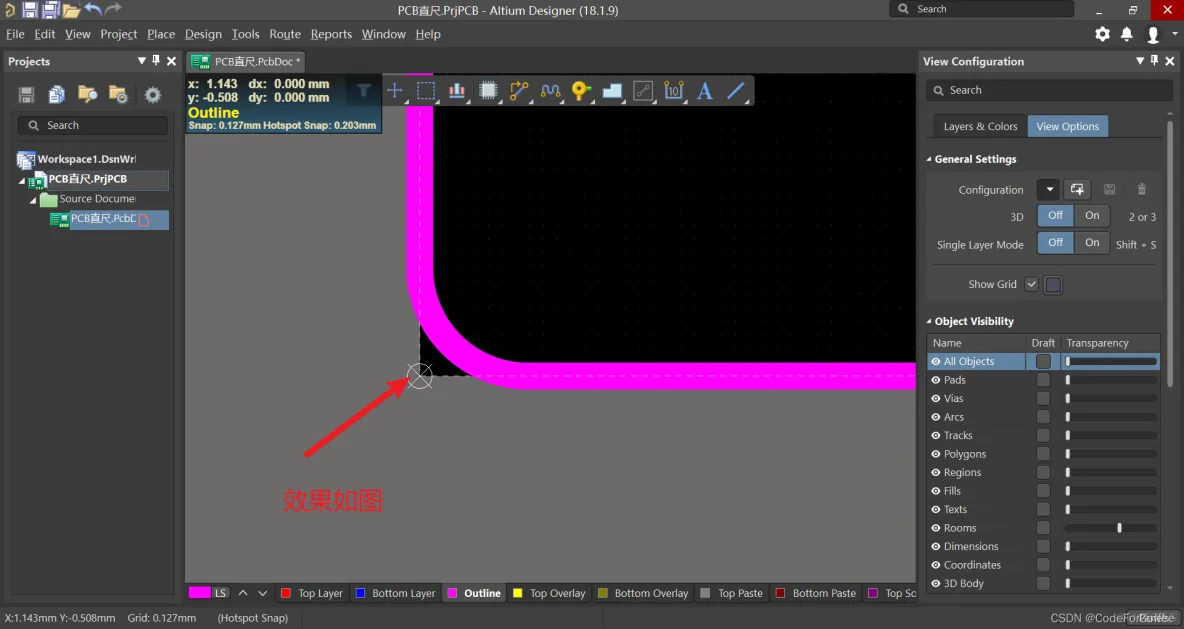Click the new configuration icon

pos(1077,190)
